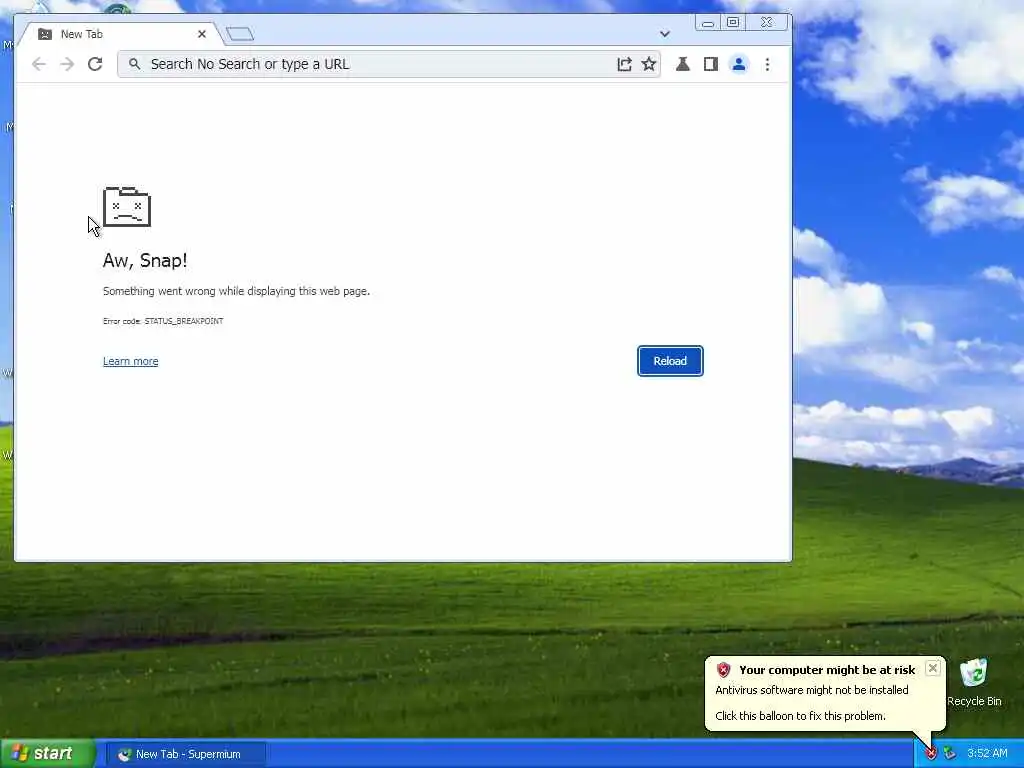Expand the tab search chevron
Screen dimensions: 1024x768
(664, 34)
